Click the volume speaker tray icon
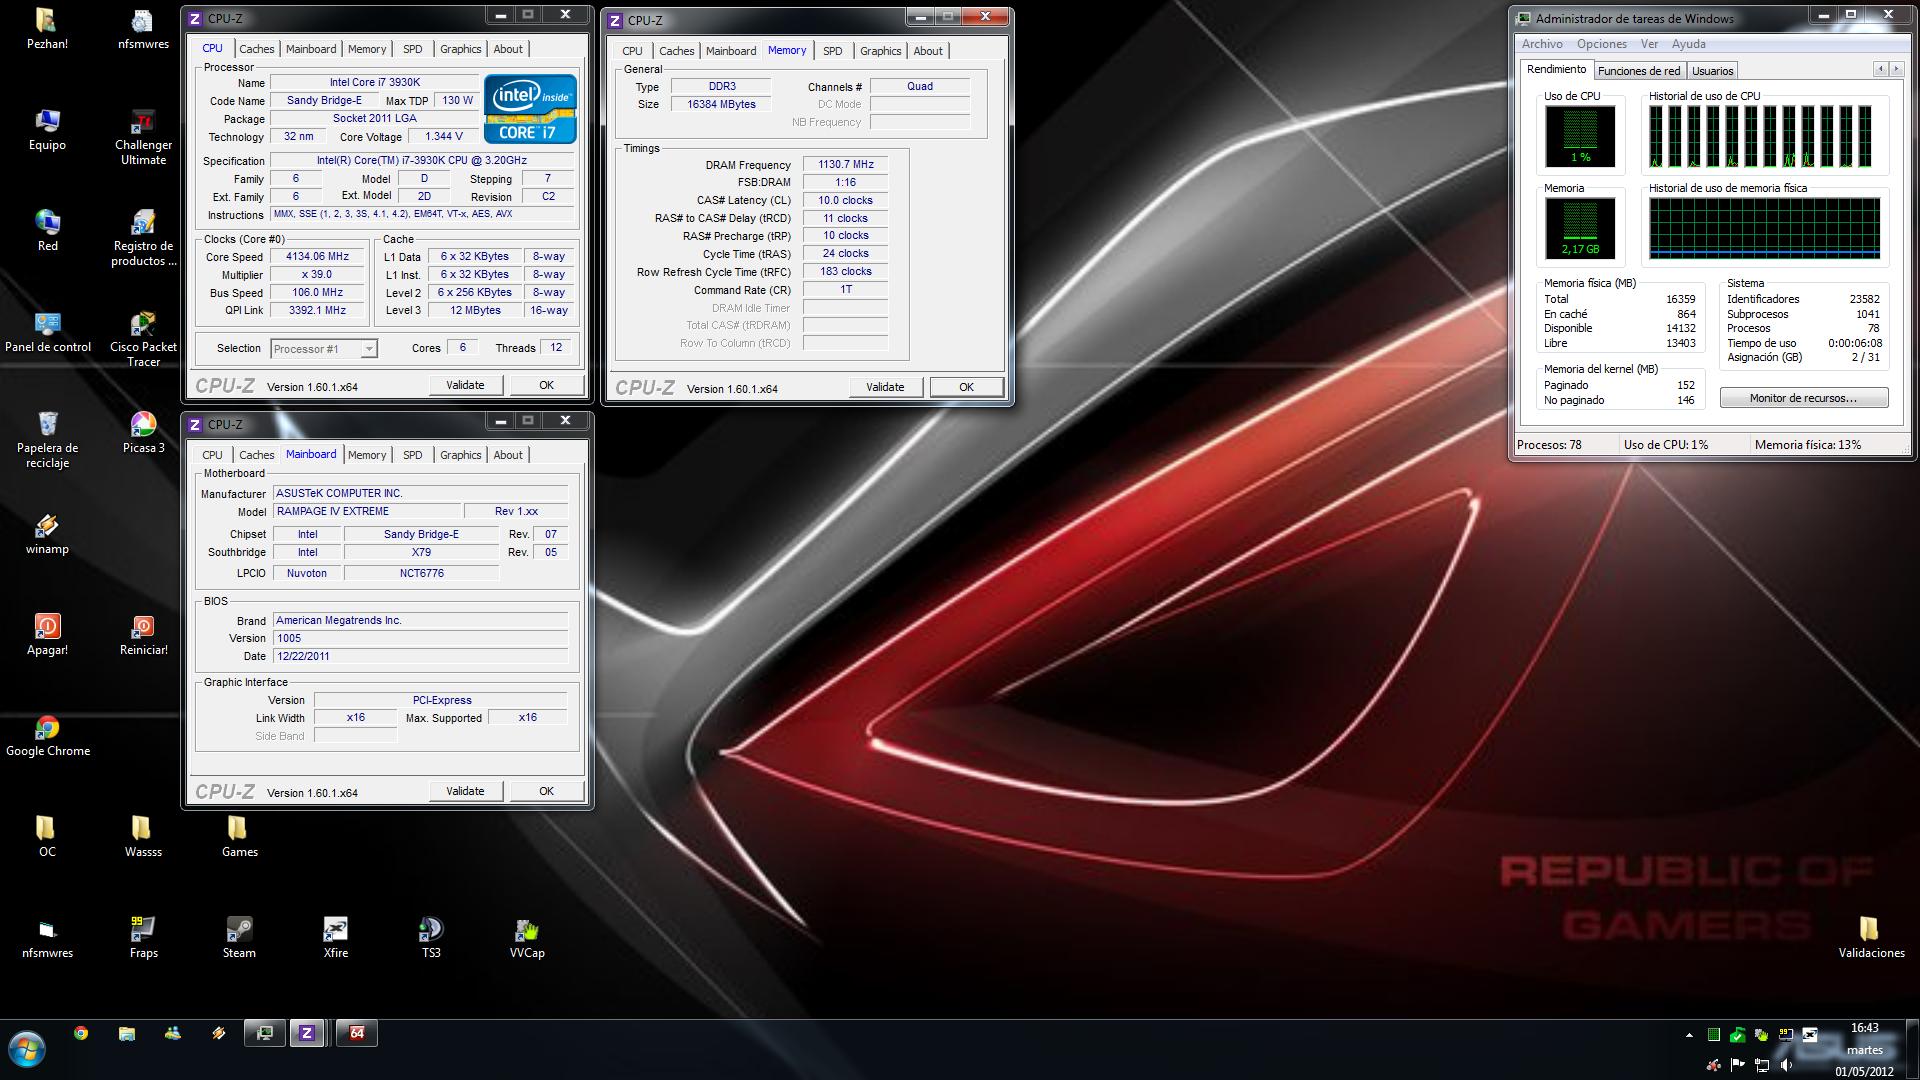This screenshot has height=1080, width=1920. (x=1786, y=1064)
